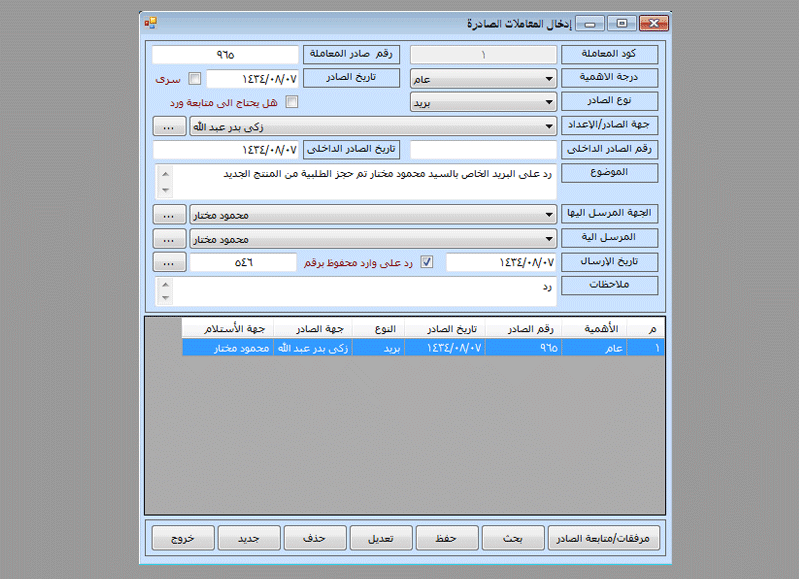Click the بحث (search) button

(513, 538)
